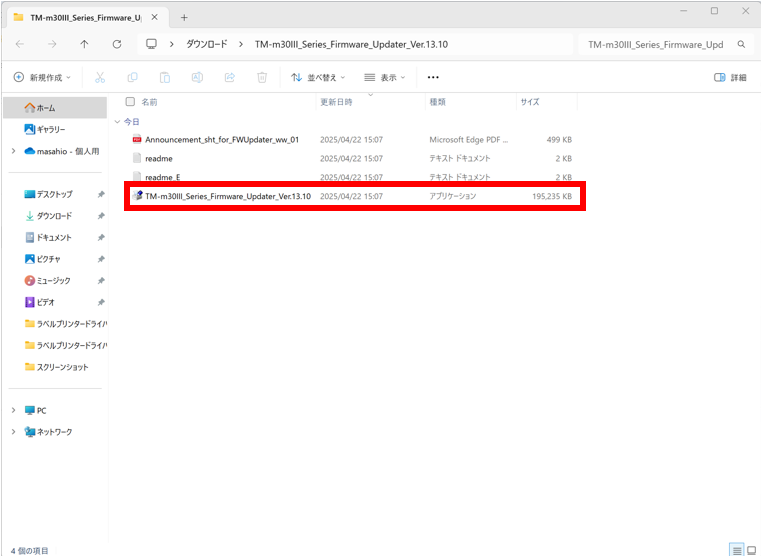This screenshot has height=557, width=761.
Task: Switch to details list view icon
Action: pyautogui.click(x=737, y=550)
